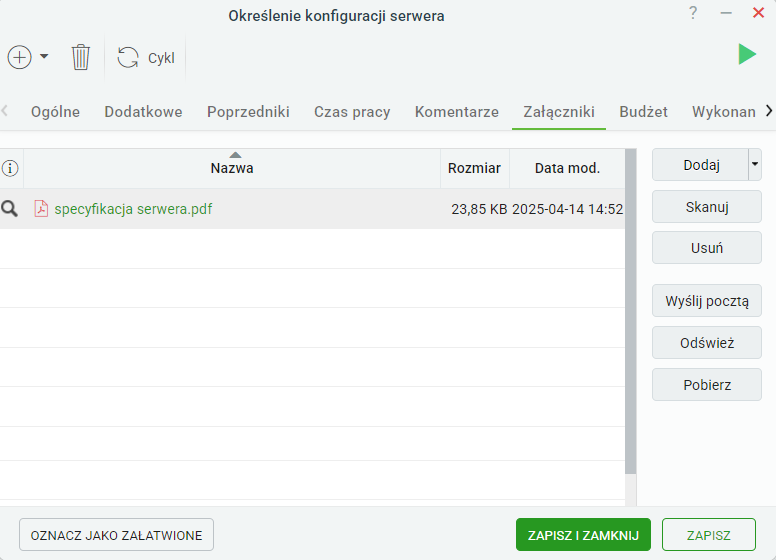776x560 pixels.
Task: Open the Budżet tab
Action: coord(643,112)
